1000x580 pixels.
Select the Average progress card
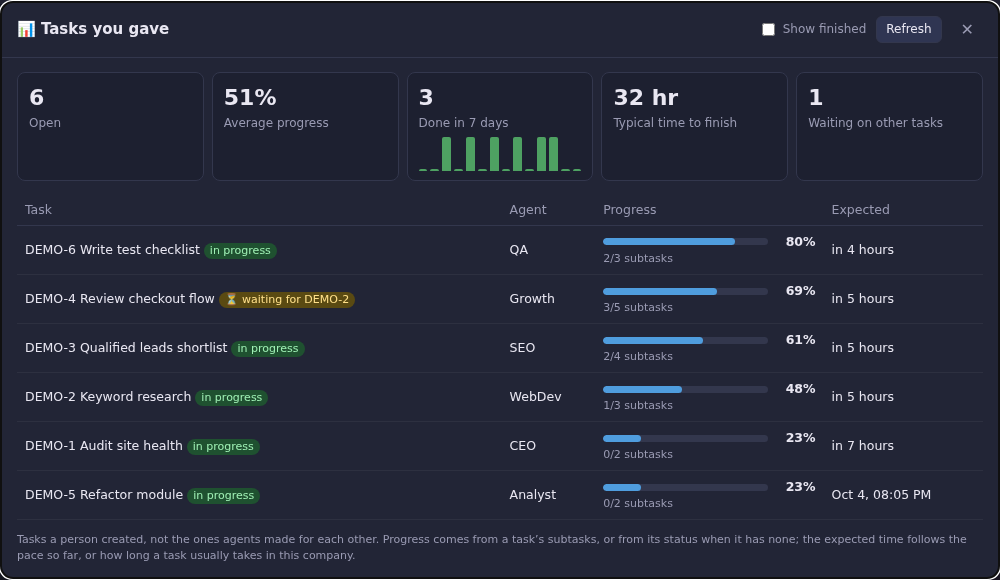coord(305,126)
